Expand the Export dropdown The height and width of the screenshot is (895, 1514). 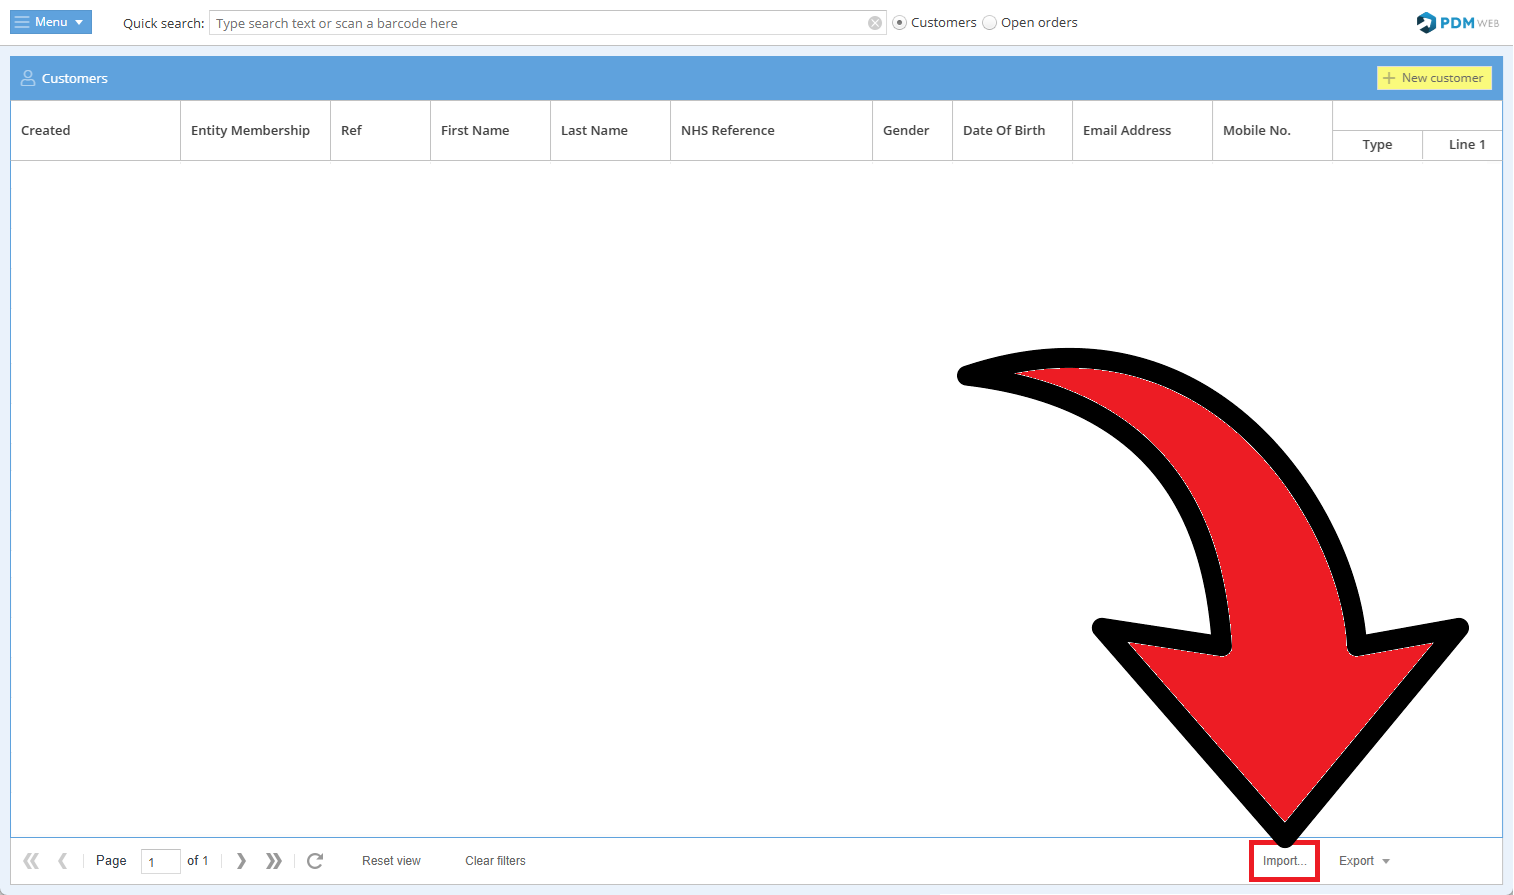pos(1364,861)
